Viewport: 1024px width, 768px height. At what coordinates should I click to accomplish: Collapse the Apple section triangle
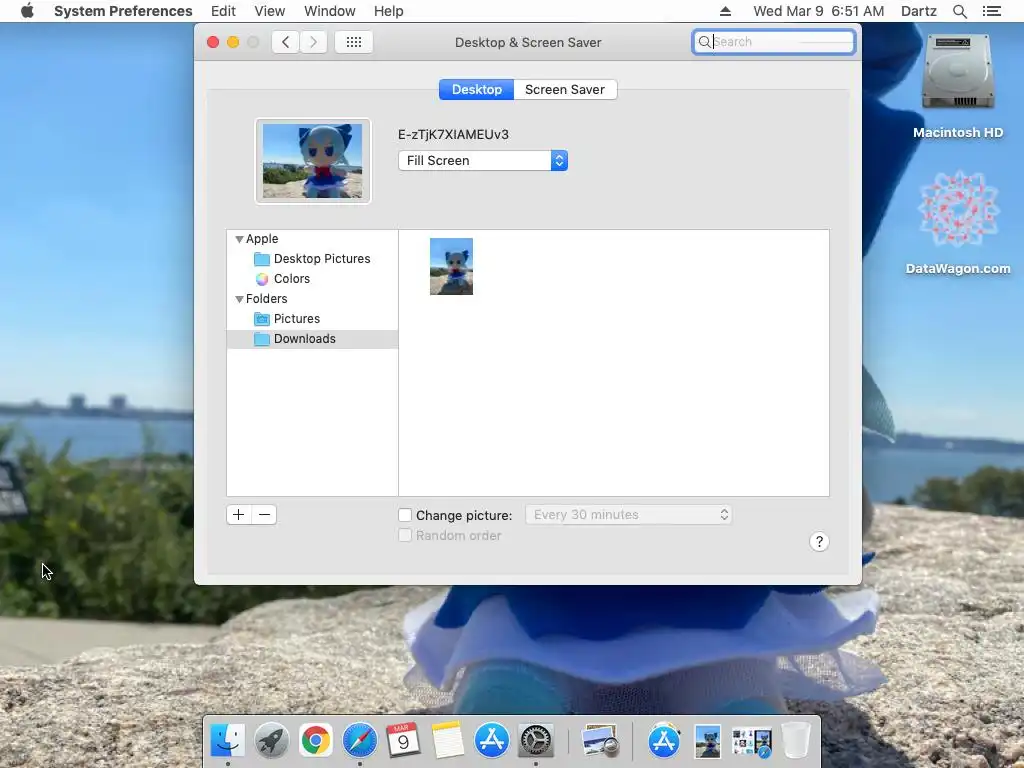point(239,240)
